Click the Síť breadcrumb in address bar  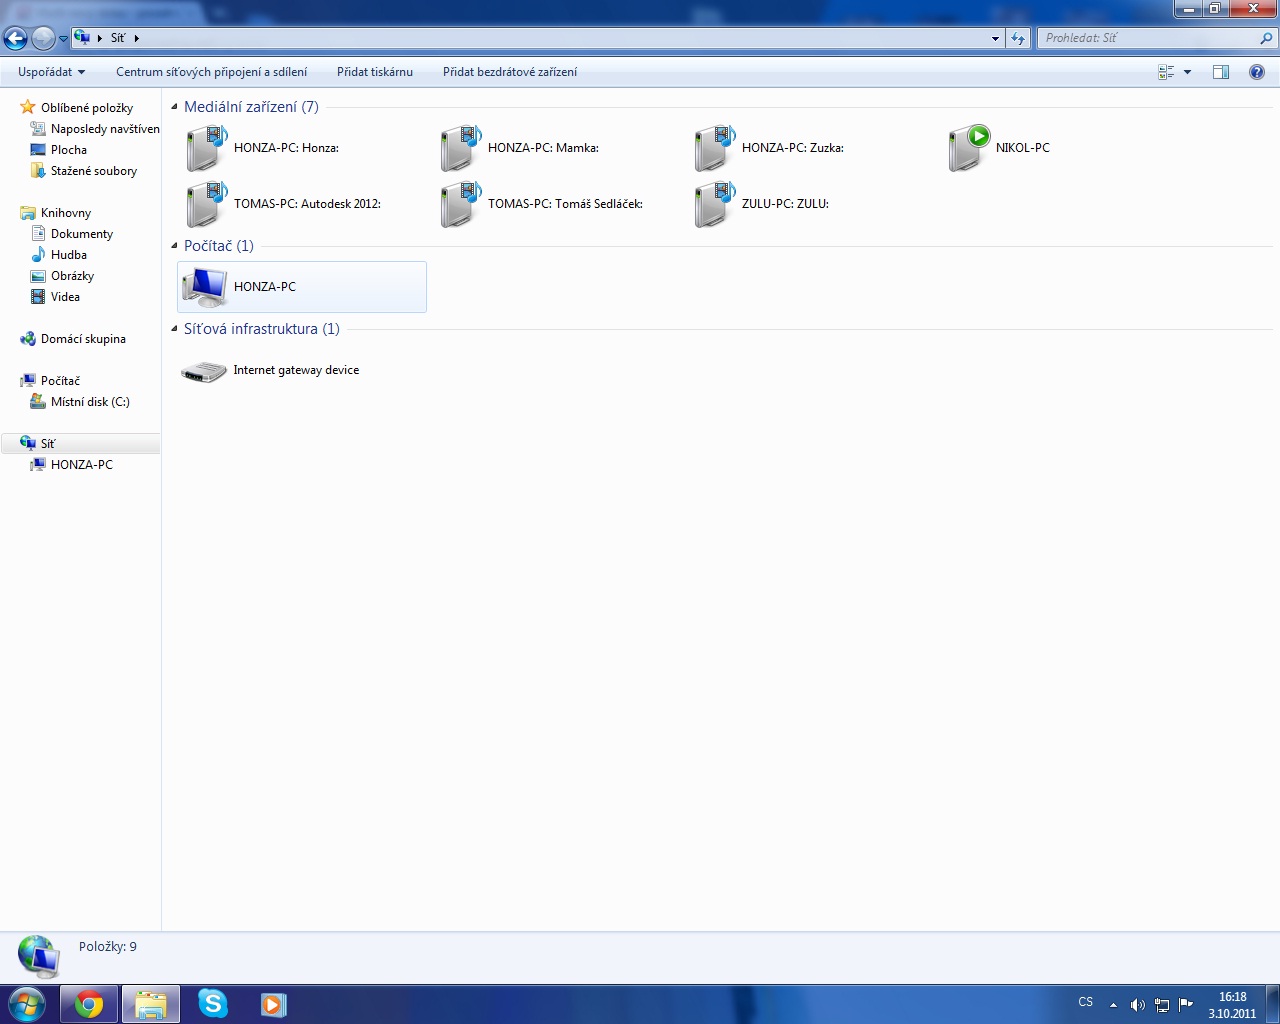(x=118, y=38)
